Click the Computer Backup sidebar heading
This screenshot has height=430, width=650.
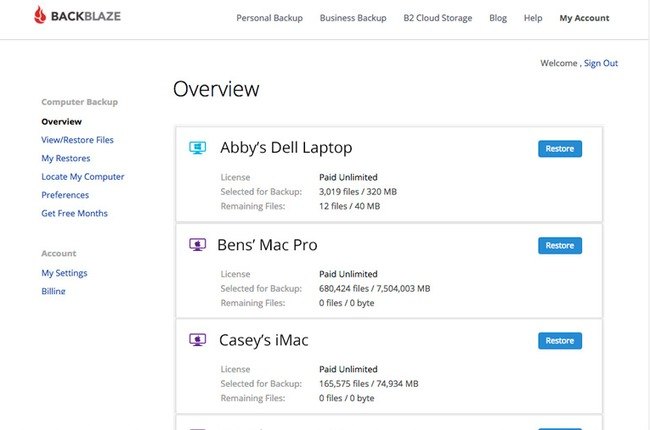pos(80,102)
